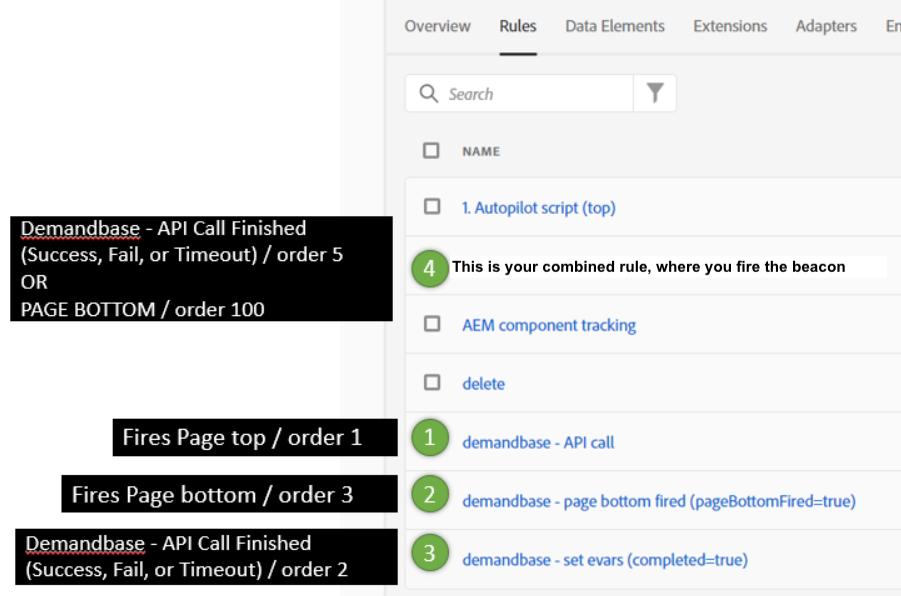
Task: Select the checkbox for the delete rule
Action: click(432, 383)
